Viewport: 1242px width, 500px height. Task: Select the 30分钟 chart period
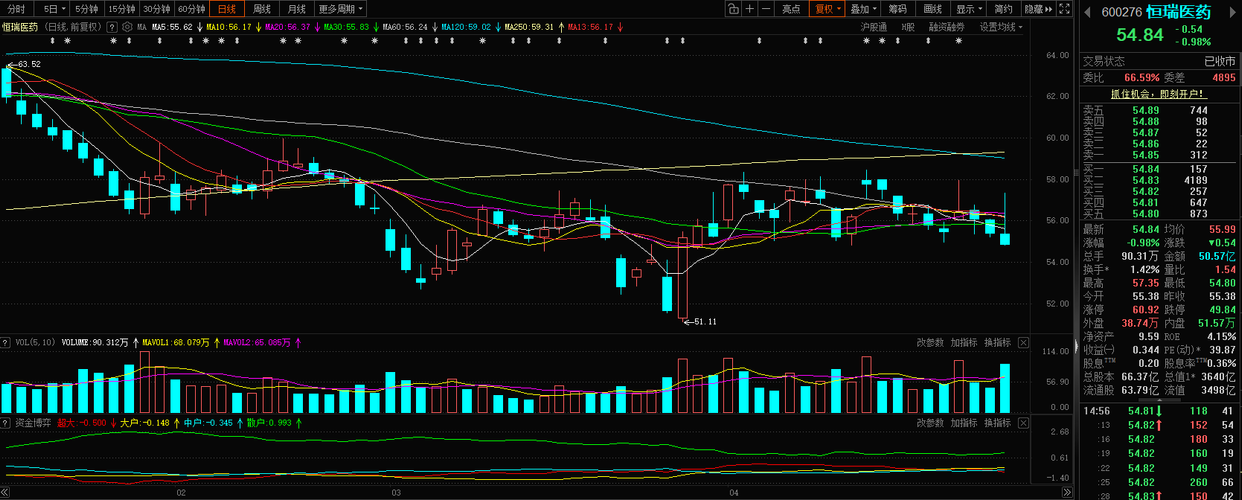click(157, 8)
